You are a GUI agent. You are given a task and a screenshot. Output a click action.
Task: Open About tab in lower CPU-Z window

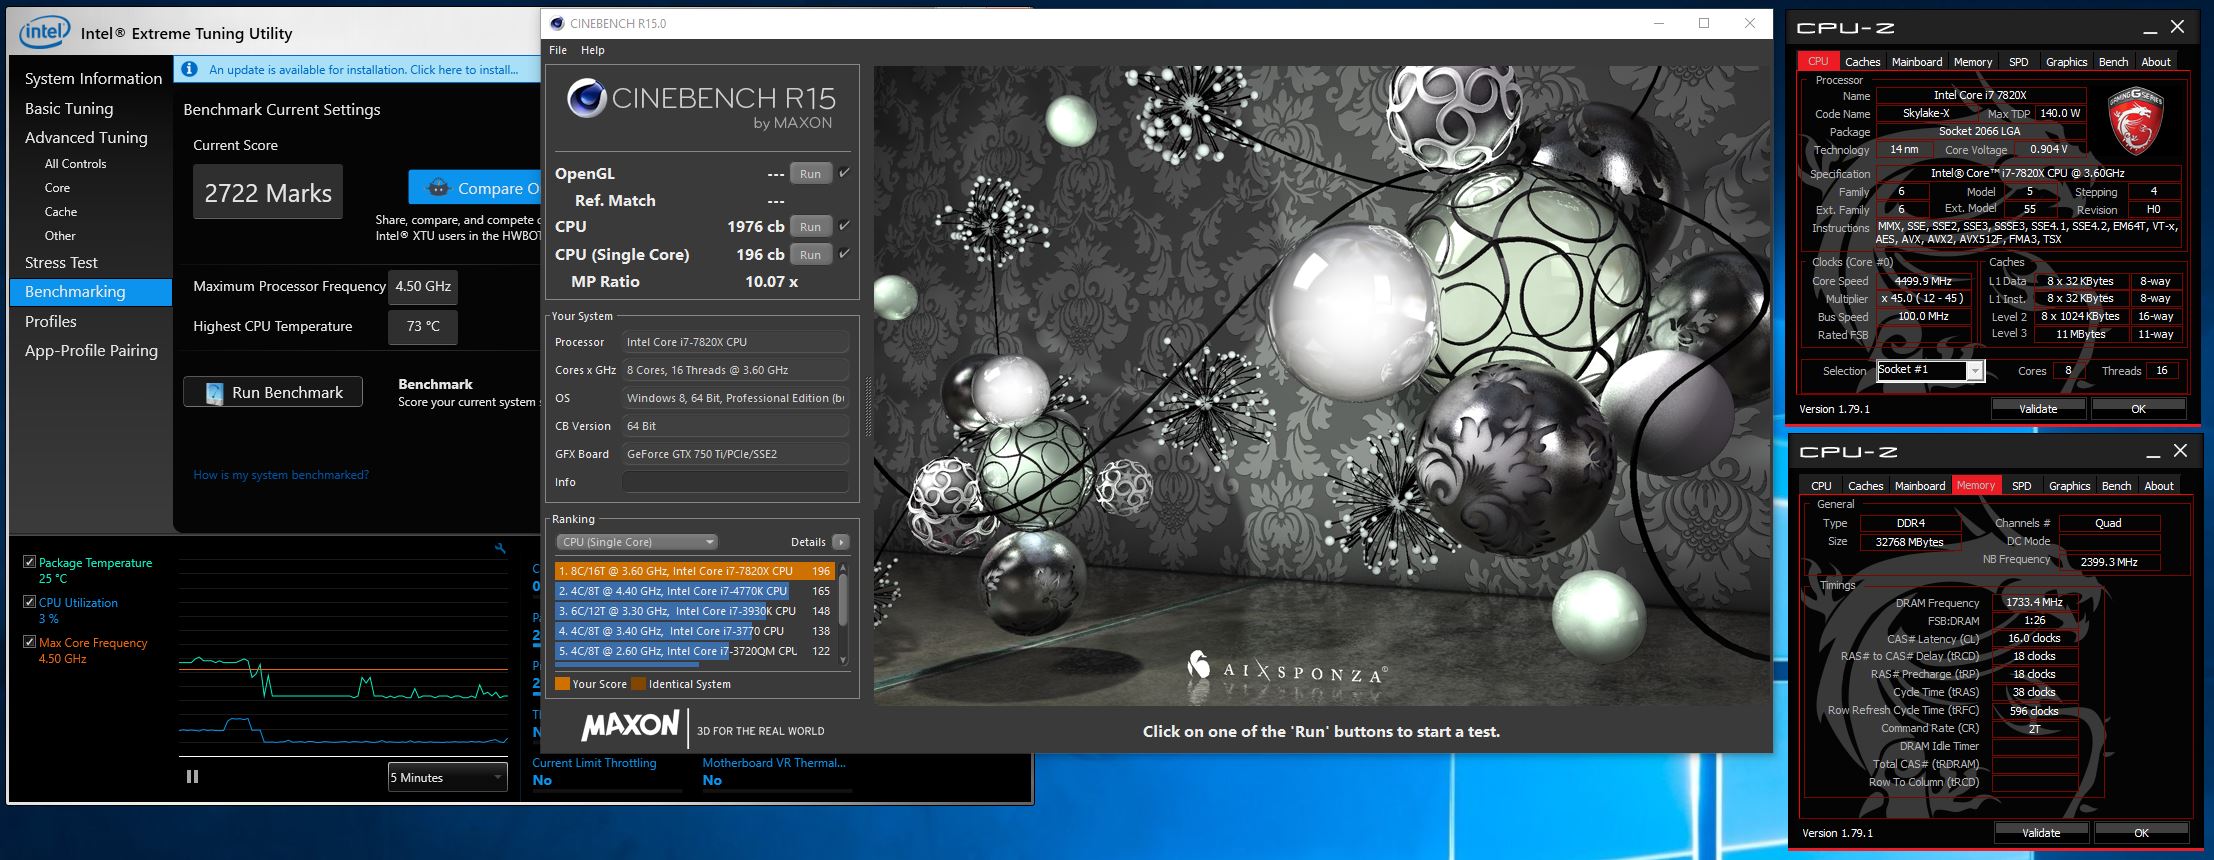click(2159, 486)
